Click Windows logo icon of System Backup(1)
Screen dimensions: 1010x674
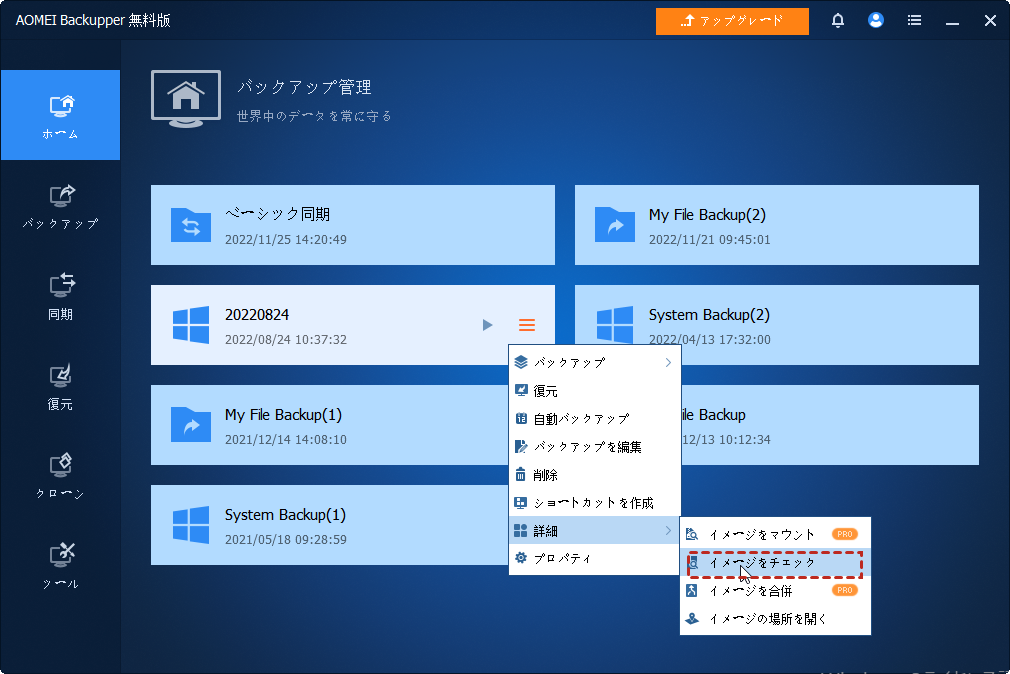point(191,525)
